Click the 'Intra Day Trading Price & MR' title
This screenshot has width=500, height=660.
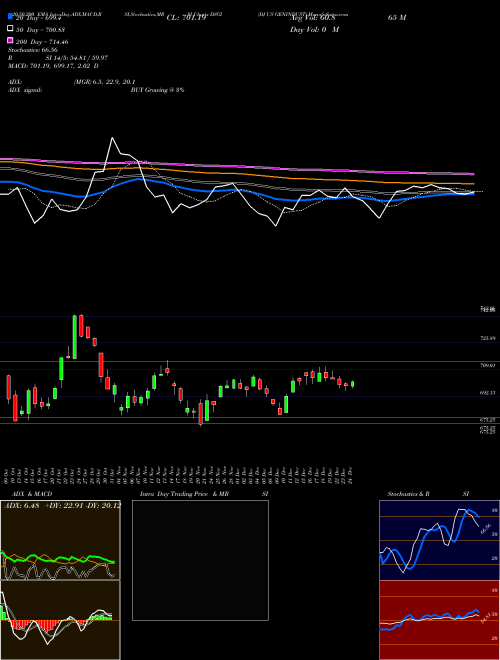click(x=184, y=494)
